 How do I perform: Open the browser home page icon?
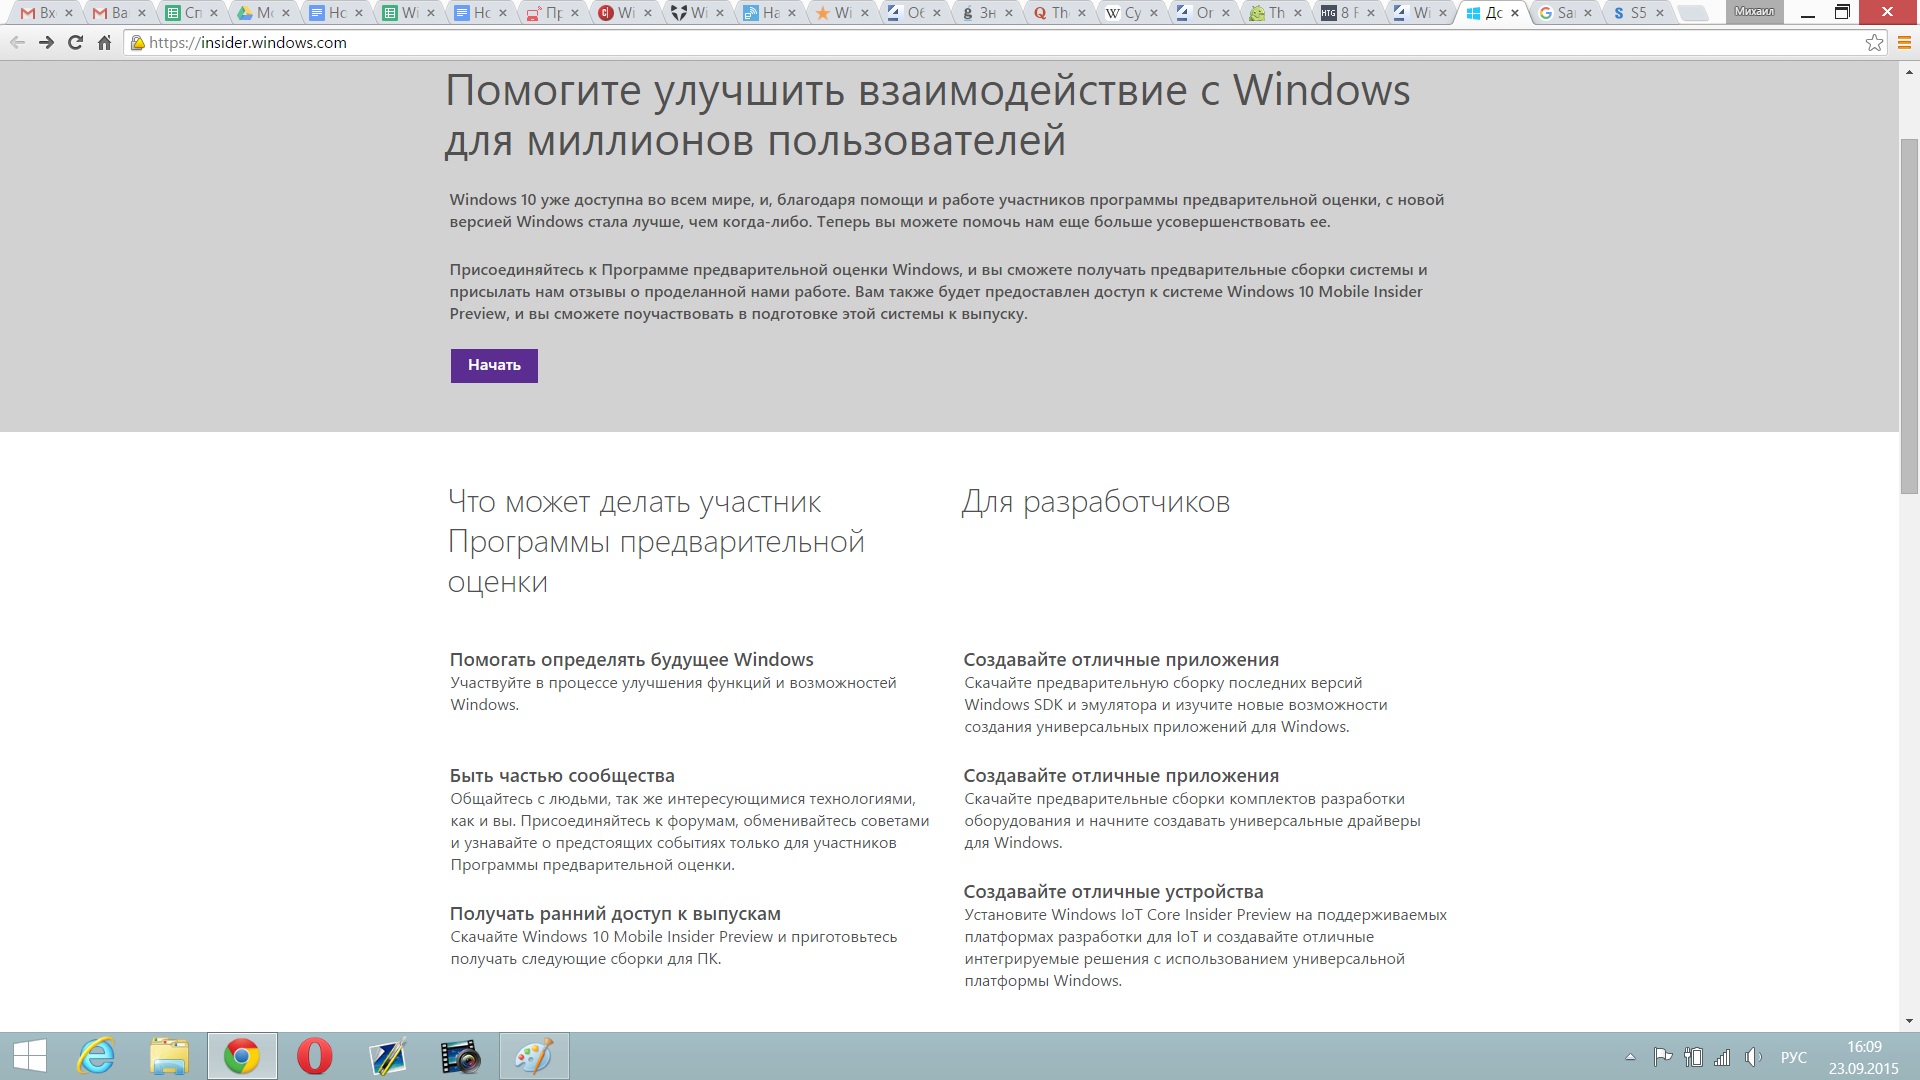click(x=104, y=43)
